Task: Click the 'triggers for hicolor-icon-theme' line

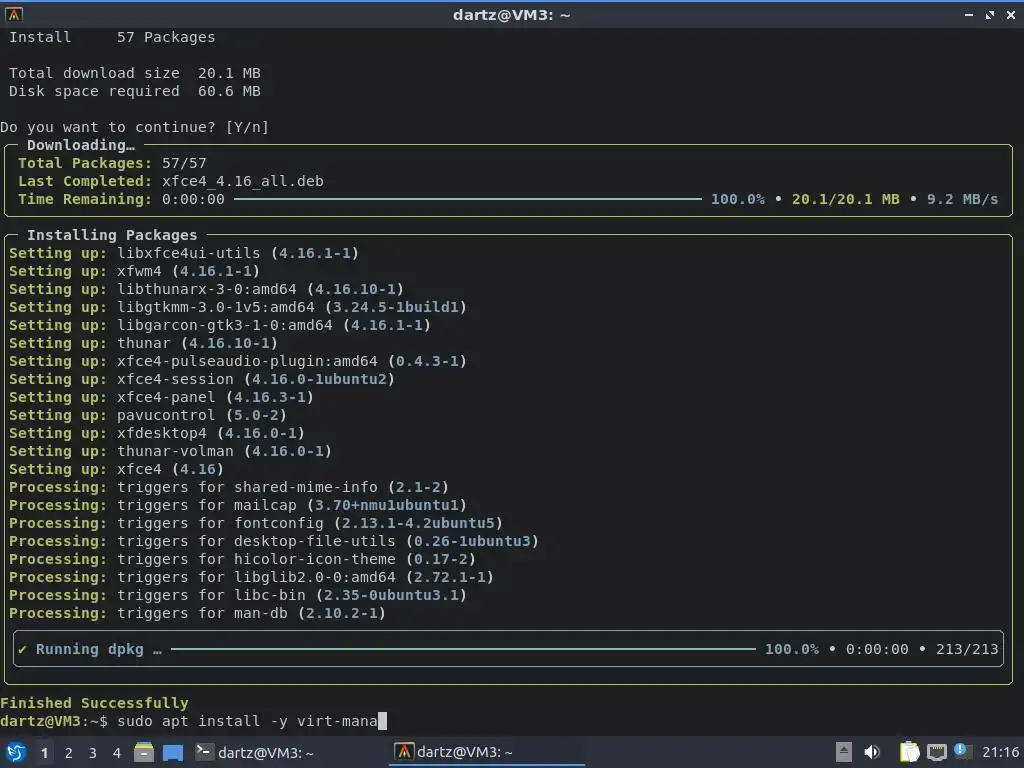Action: click(x=242, y=559)
